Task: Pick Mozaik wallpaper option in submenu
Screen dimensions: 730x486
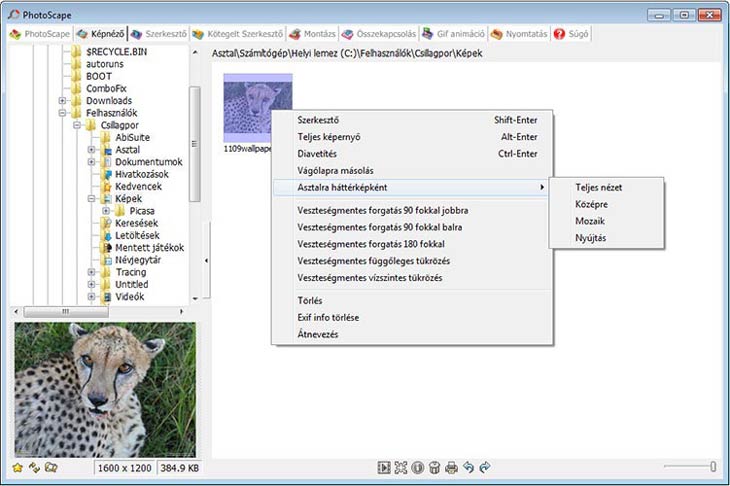Action: coord(591,221)
